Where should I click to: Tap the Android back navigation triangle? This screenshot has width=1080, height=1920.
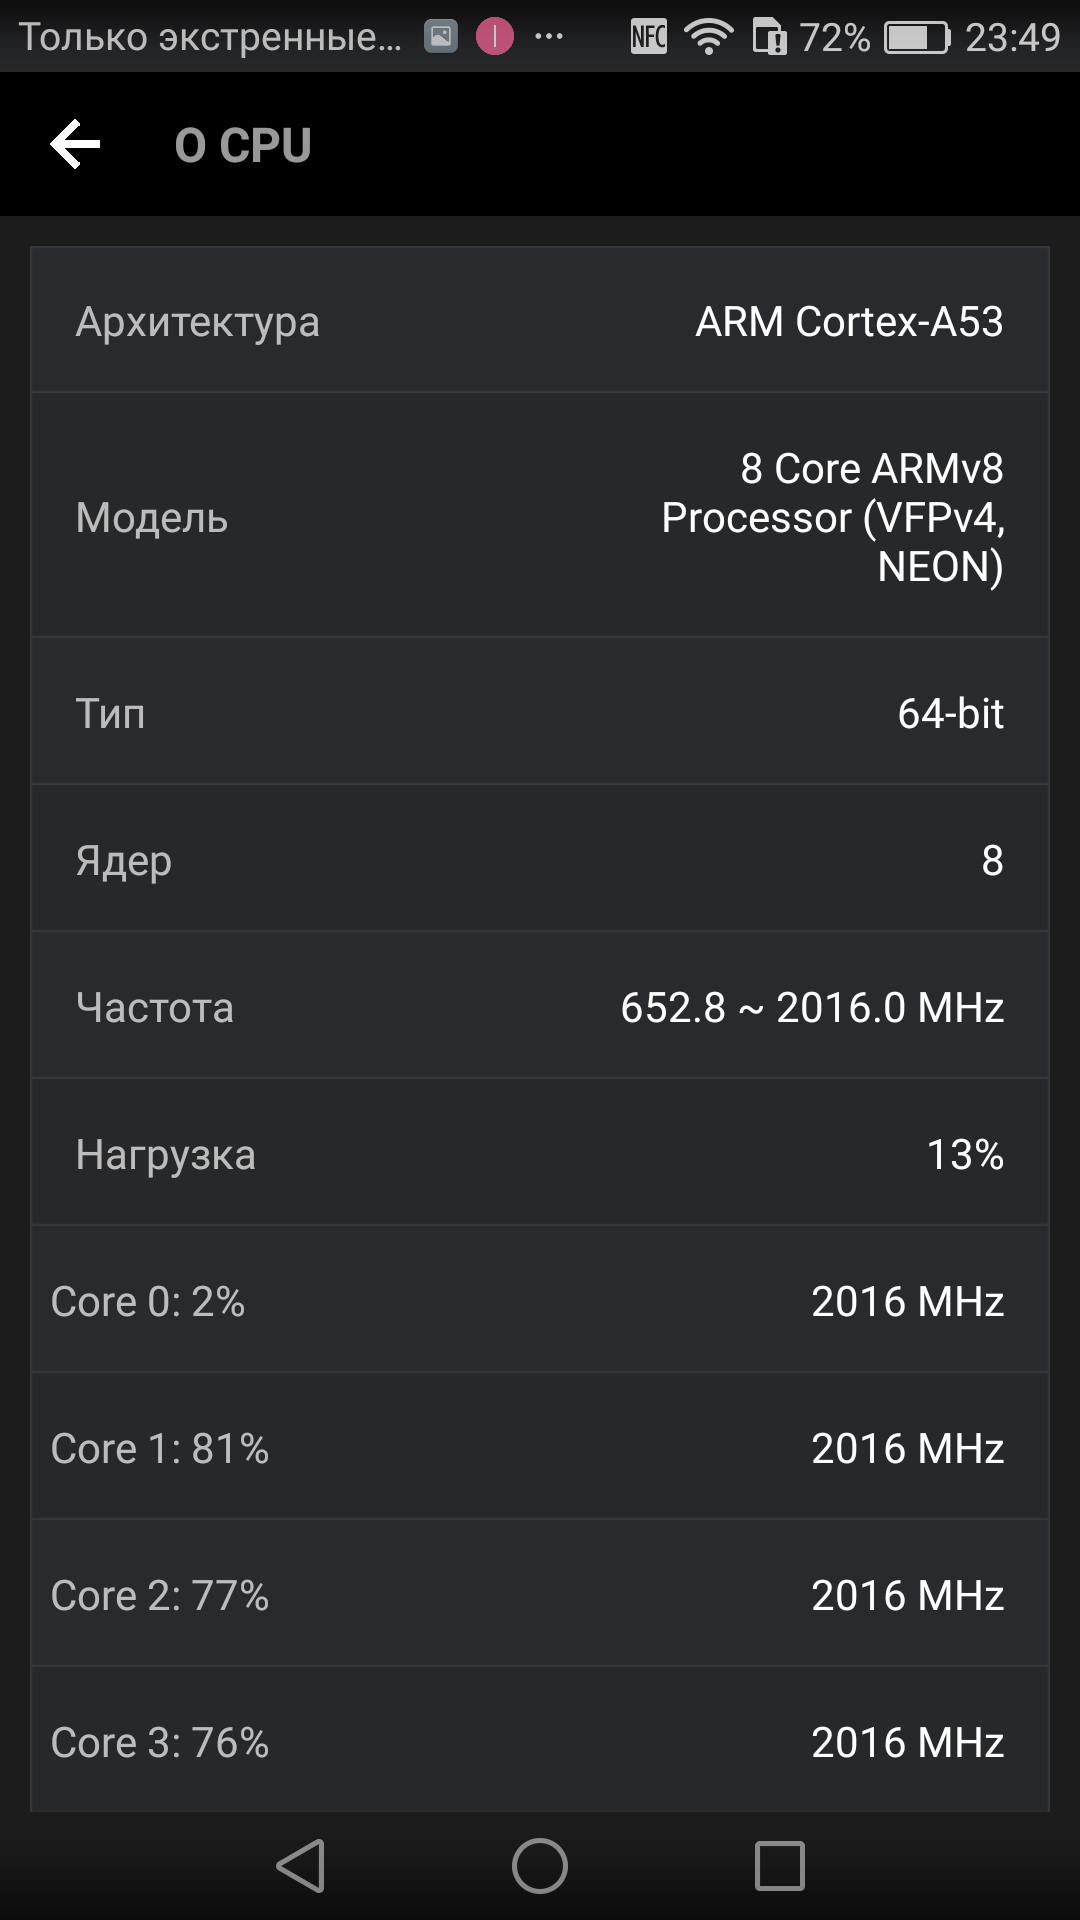[301, 1866]
